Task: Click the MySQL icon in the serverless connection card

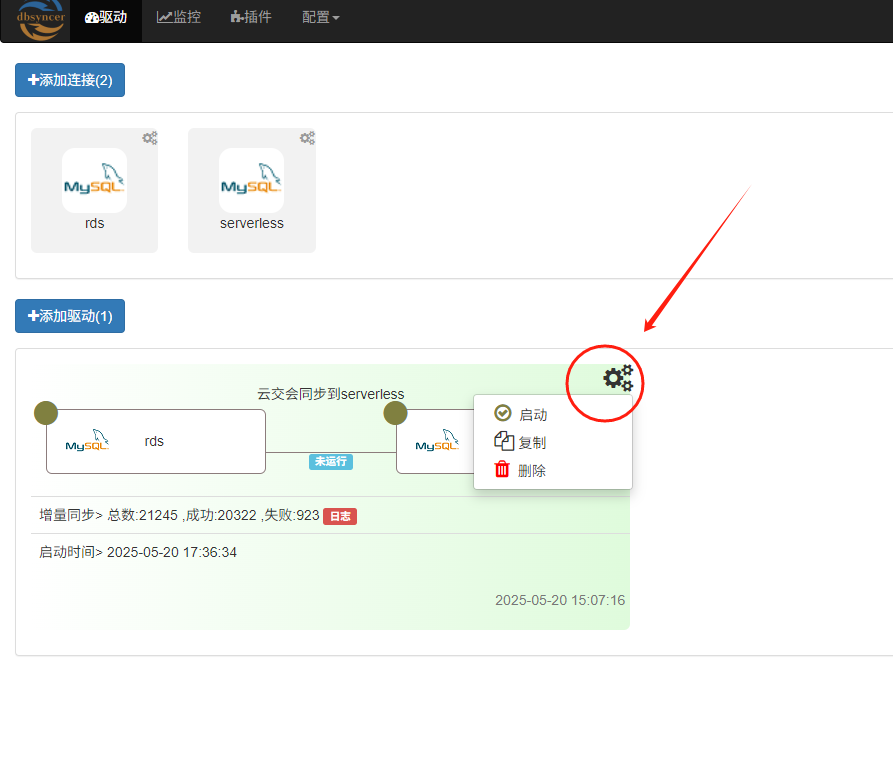Action: 251,180
